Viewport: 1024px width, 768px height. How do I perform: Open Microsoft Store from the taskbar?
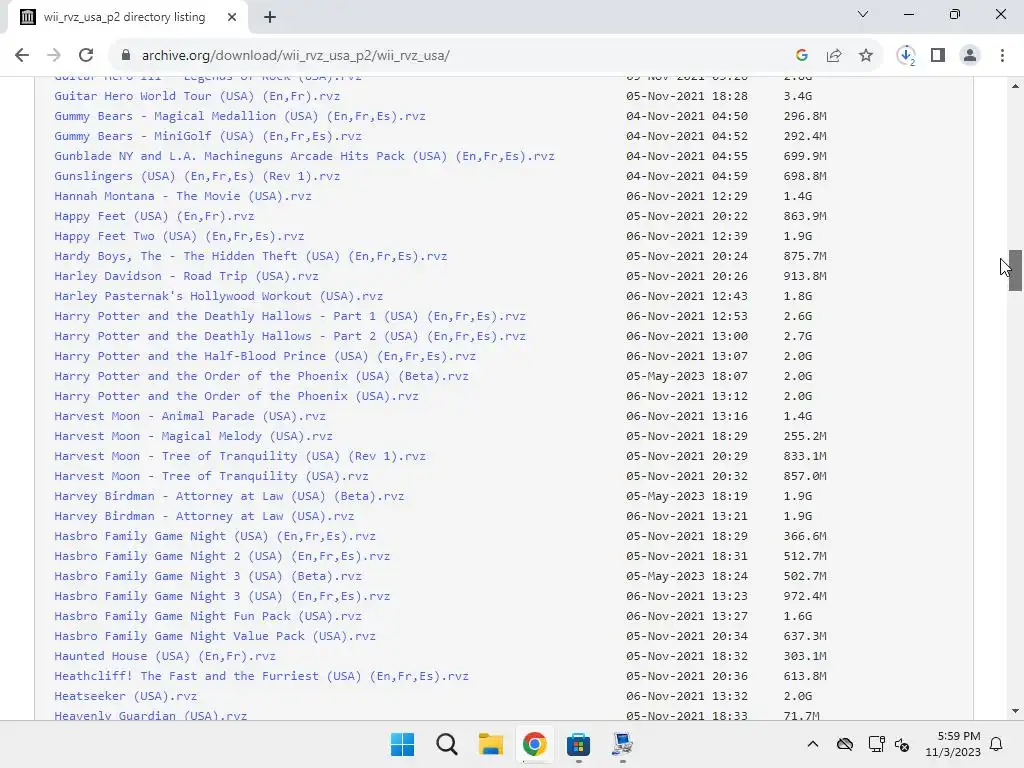tap(579, 744)
